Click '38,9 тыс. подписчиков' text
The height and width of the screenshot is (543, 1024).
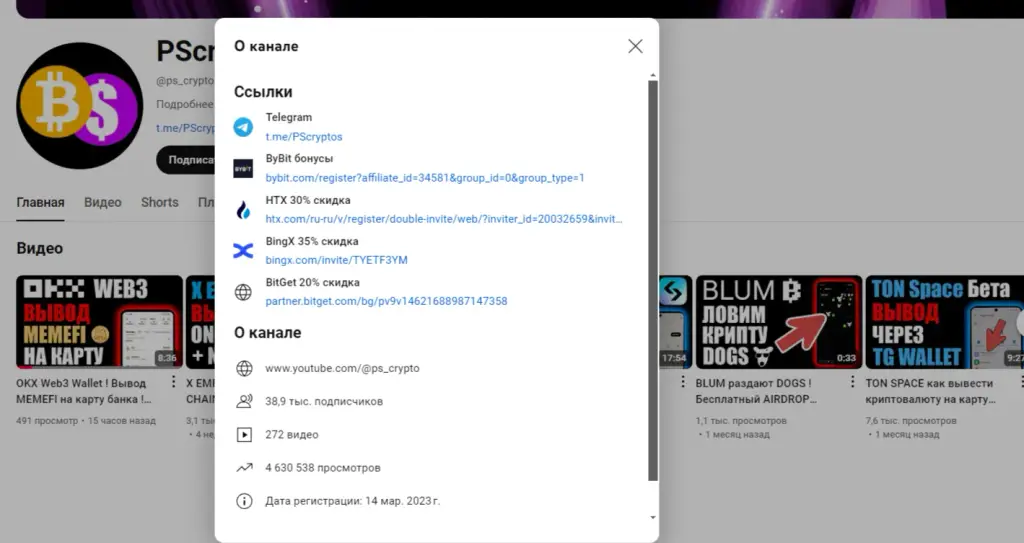(x=324, y=401)
